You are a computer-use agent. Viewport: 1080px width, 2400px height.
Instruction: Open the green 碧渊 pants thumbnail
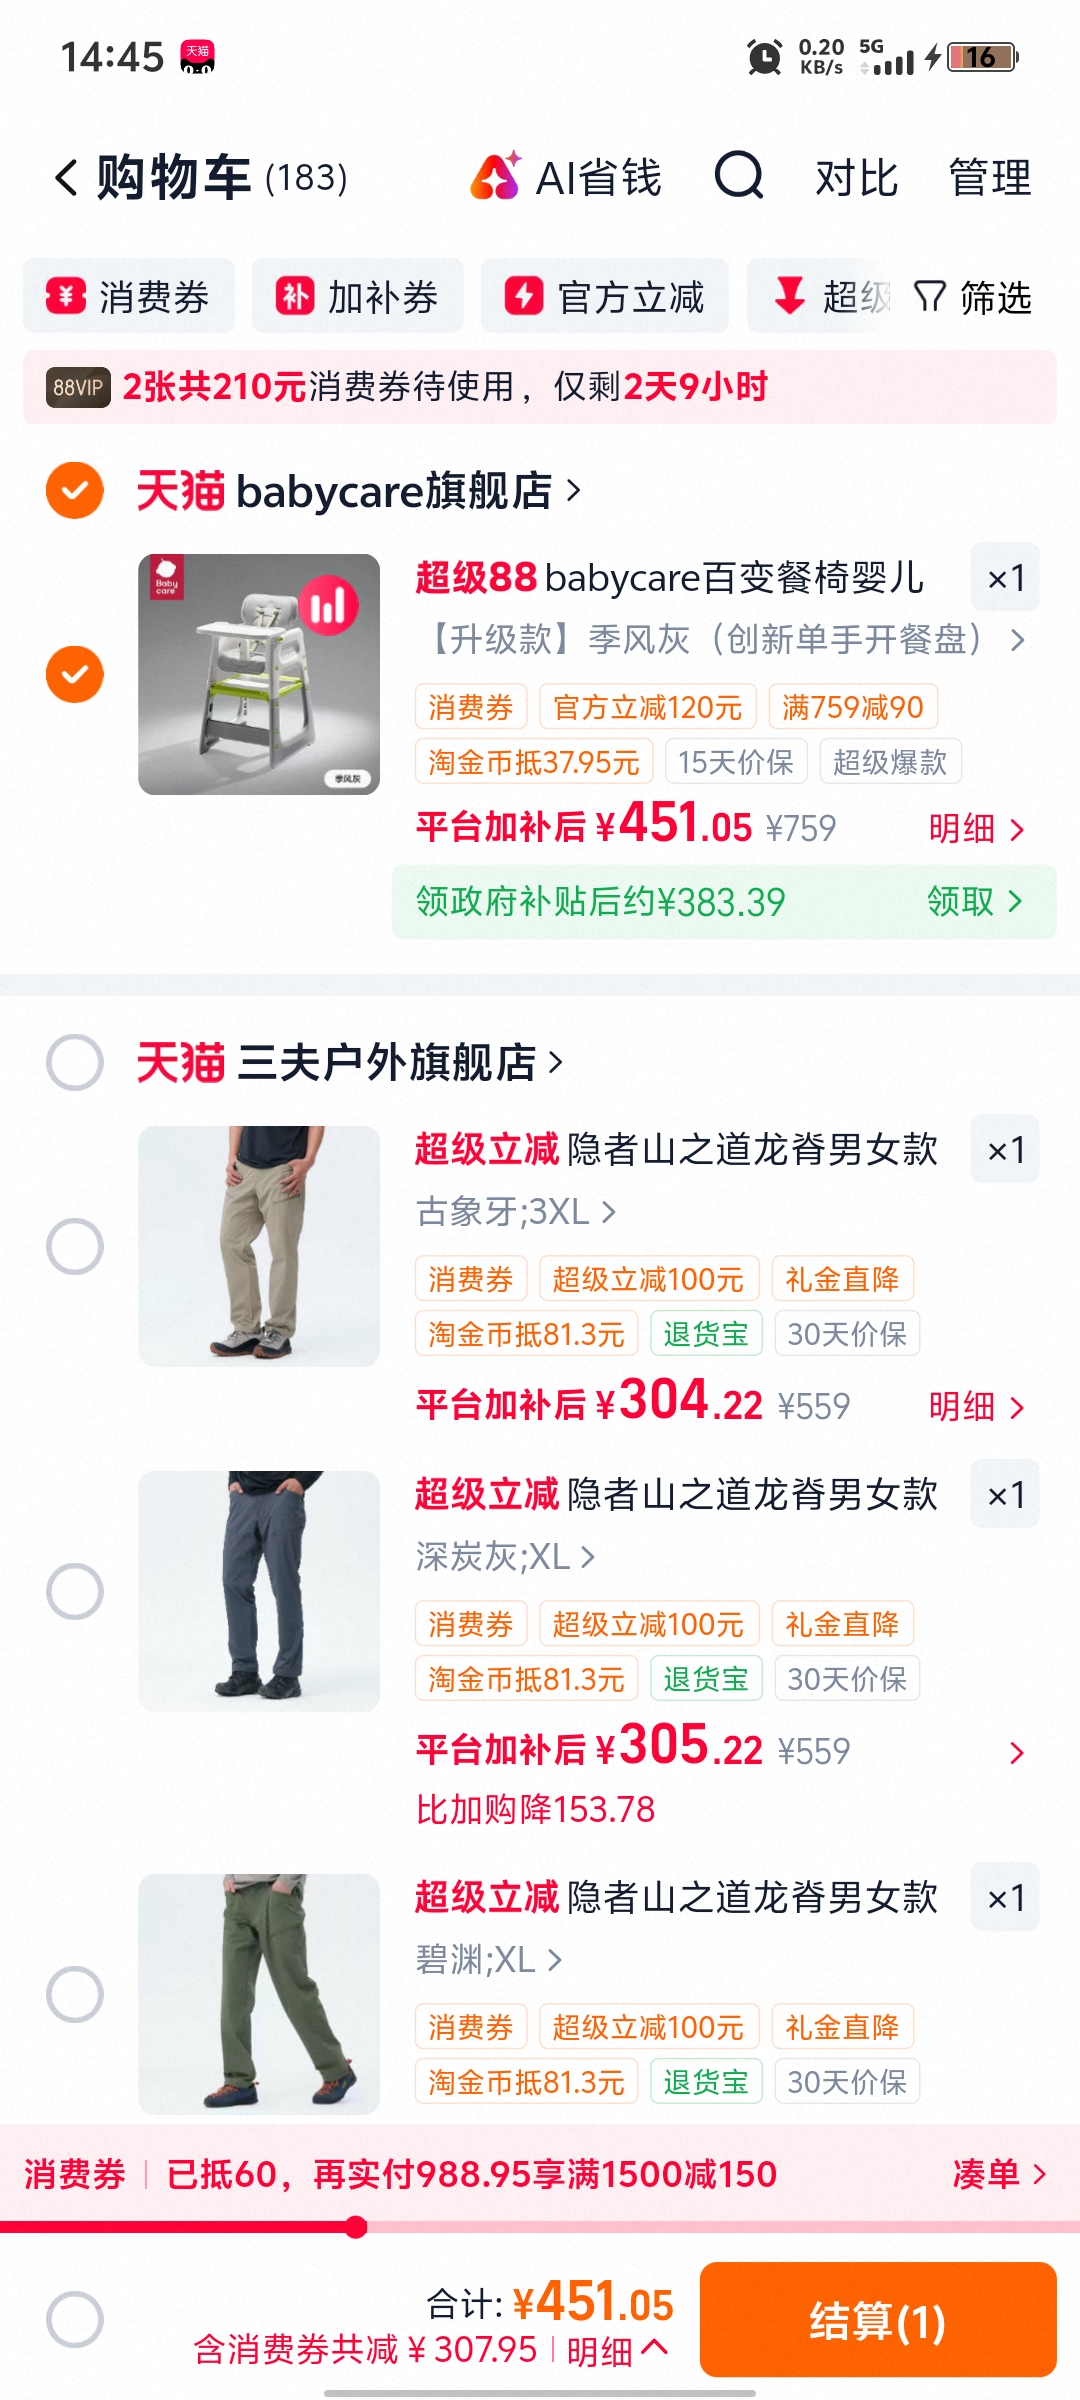259,1994
